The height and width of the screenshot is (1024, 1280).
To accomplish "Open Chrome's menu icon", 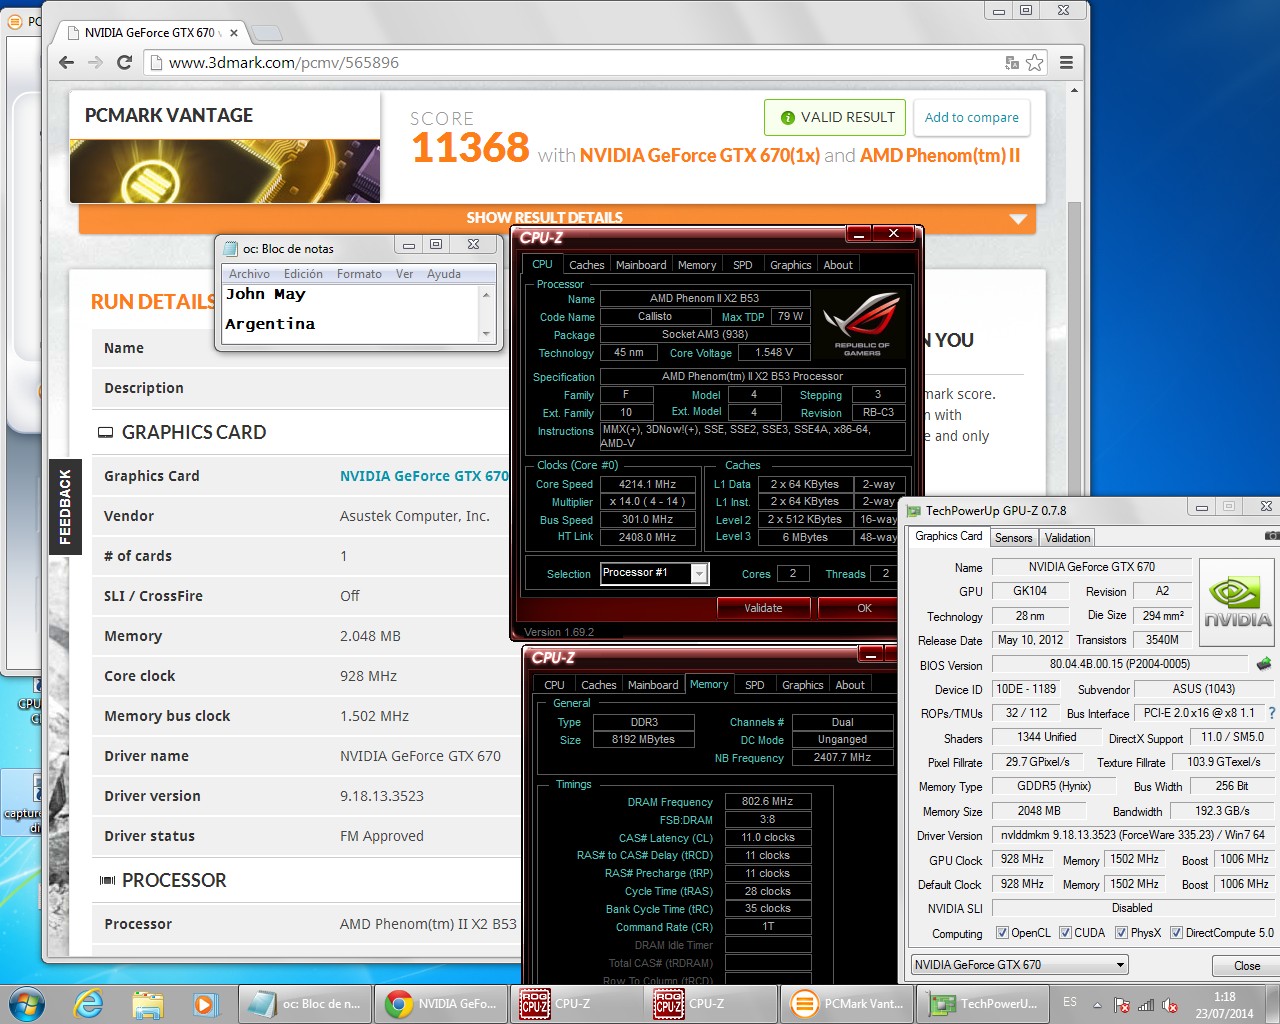I will (x=1066, y=63).
